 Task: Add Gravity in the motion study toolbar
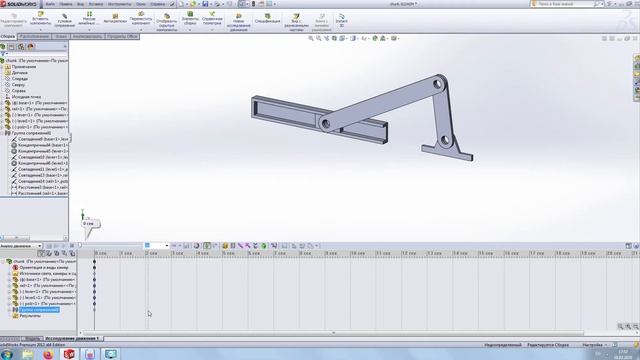pos(264,246)
